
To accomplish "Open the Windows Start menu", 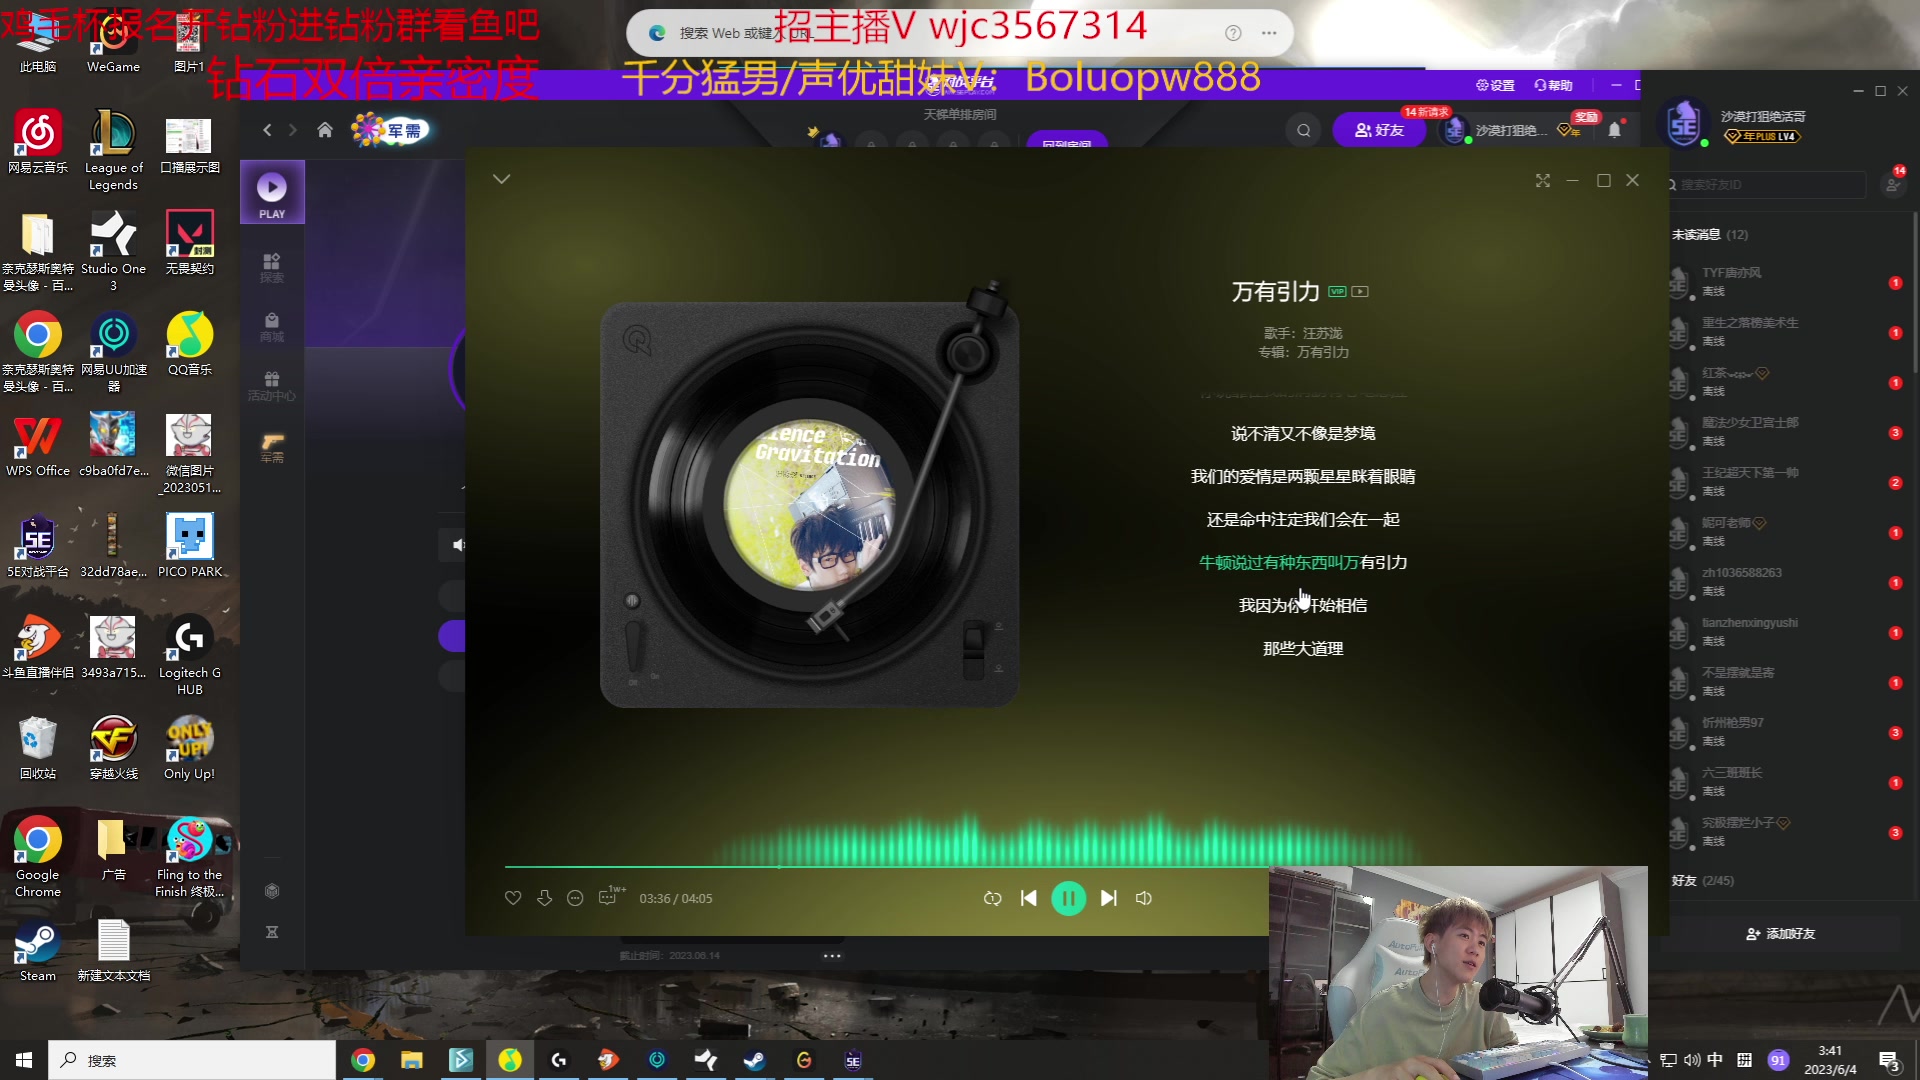I will click(24, 1060).
